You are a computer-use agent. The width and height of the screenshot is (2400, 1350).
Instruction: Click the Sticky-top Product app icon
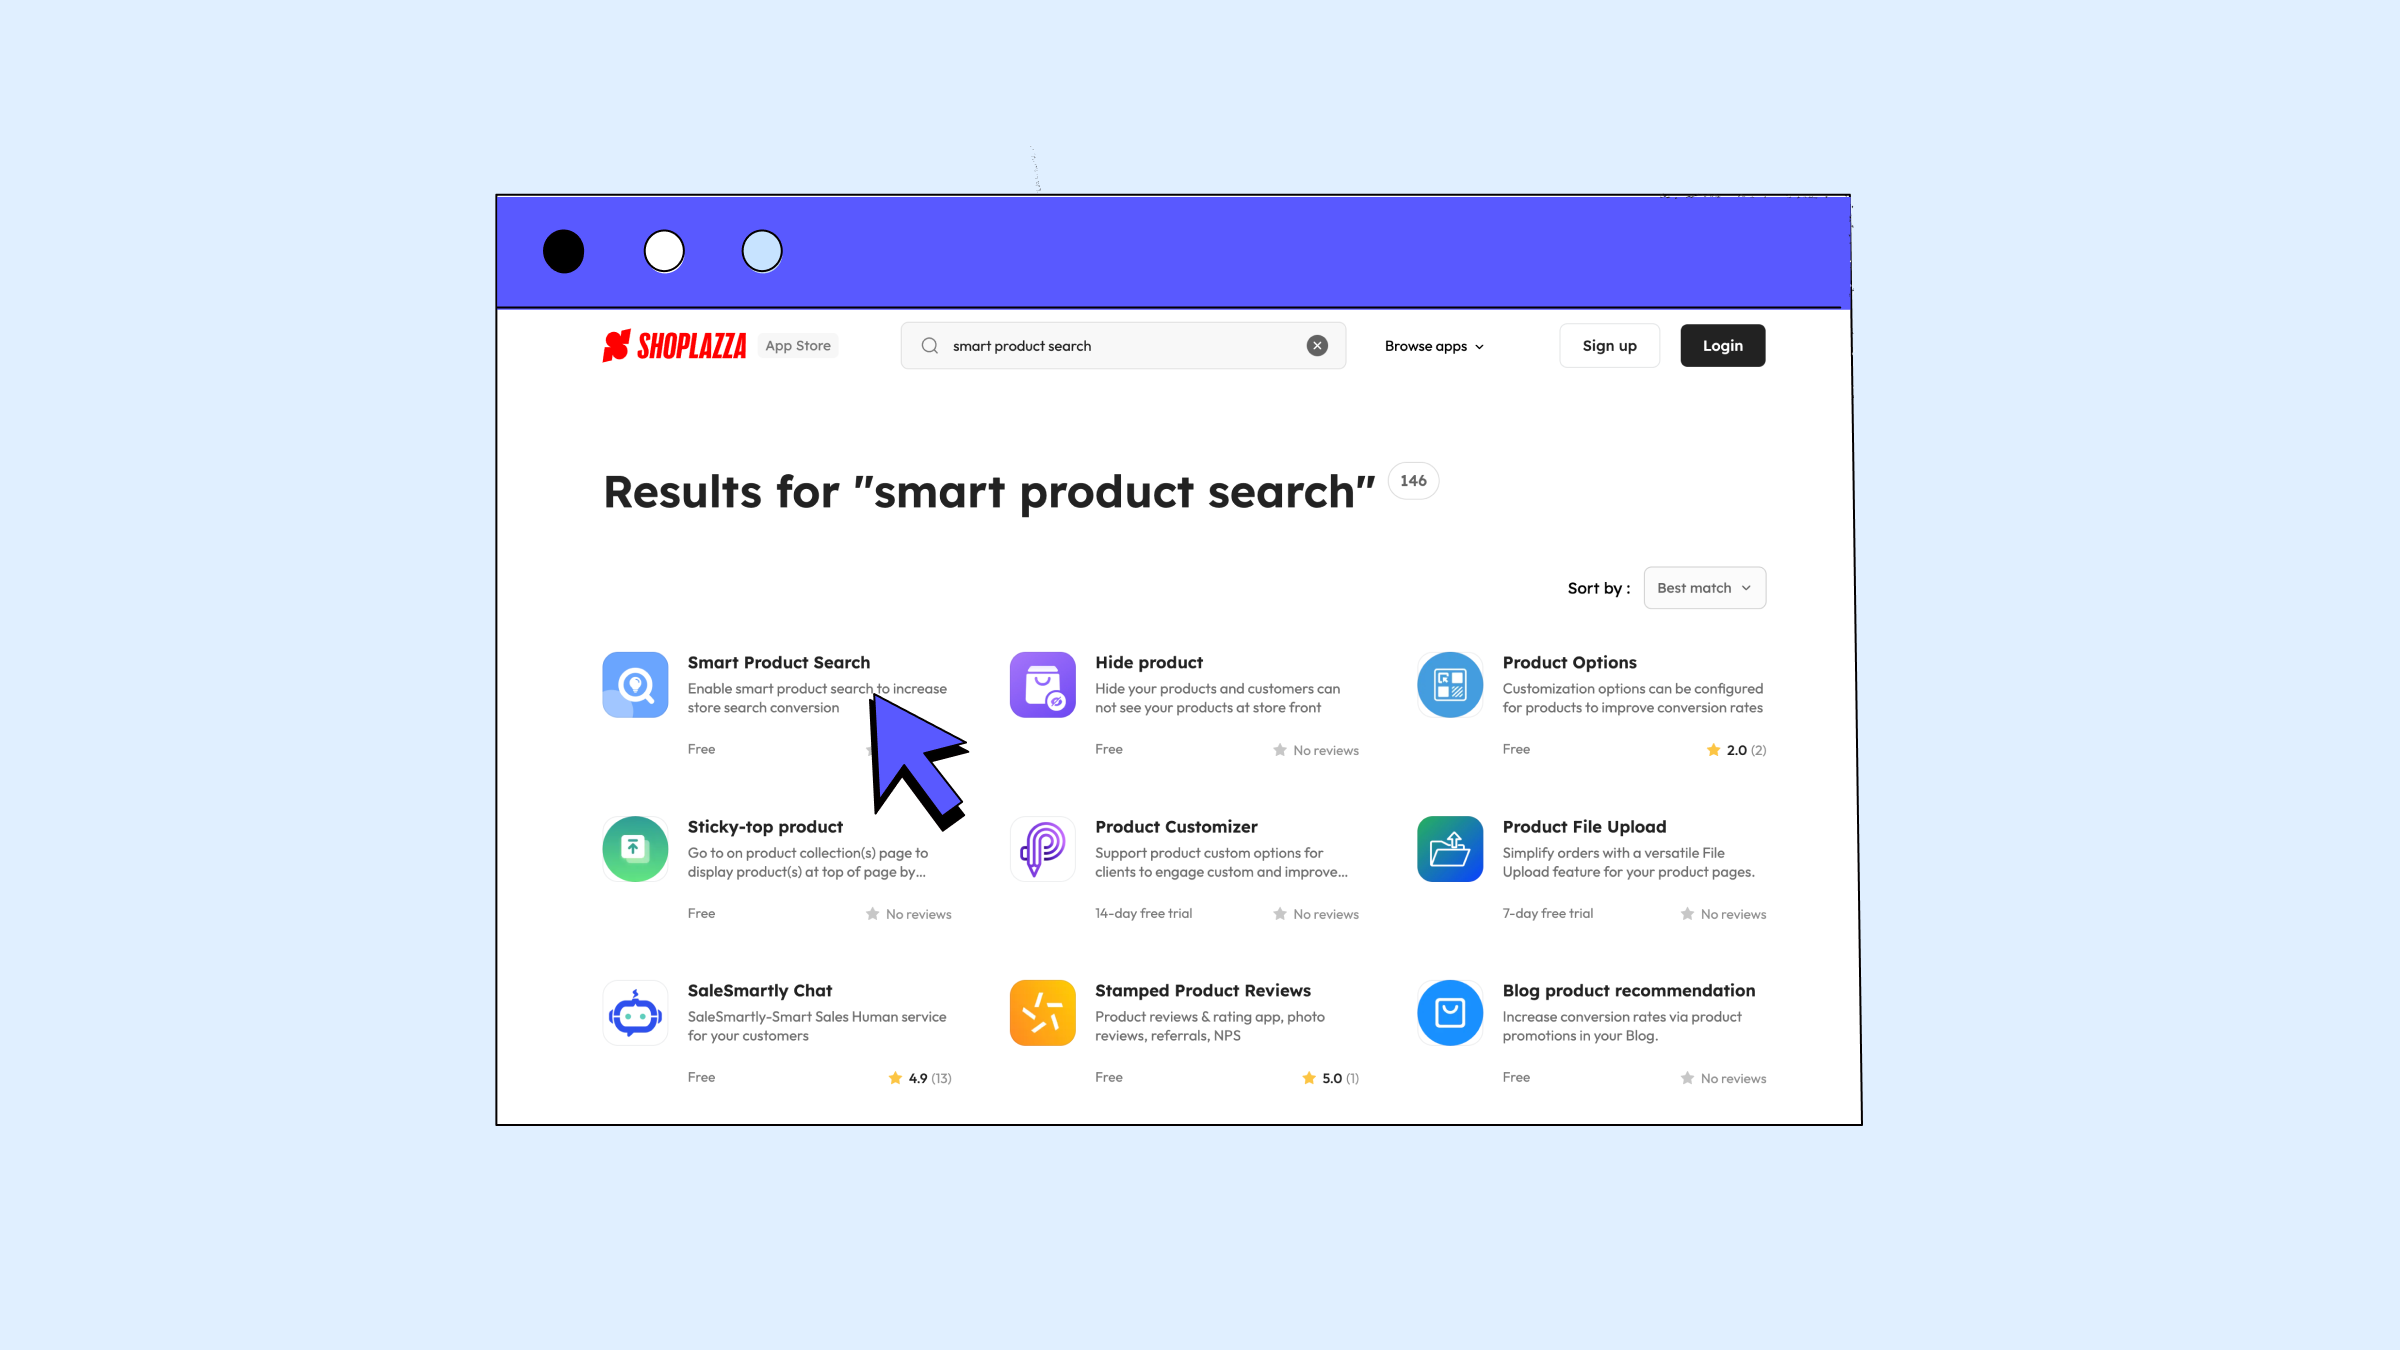[633, 847]
